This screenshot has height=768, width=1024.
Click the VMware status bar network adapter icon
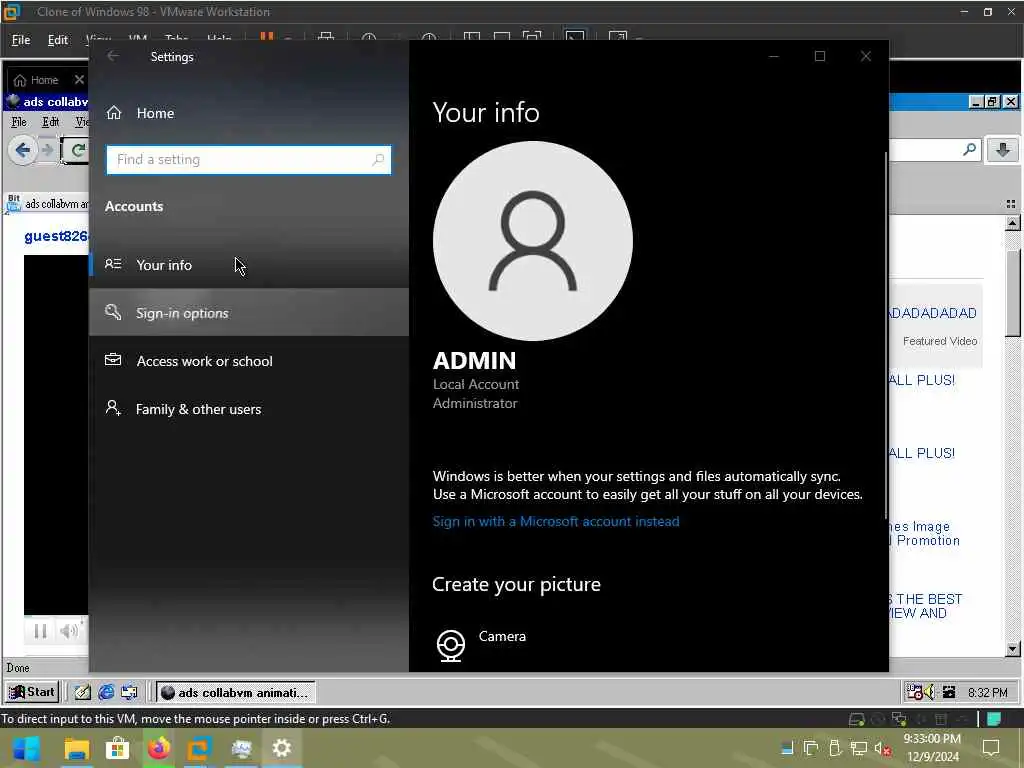tap(899, 720)
